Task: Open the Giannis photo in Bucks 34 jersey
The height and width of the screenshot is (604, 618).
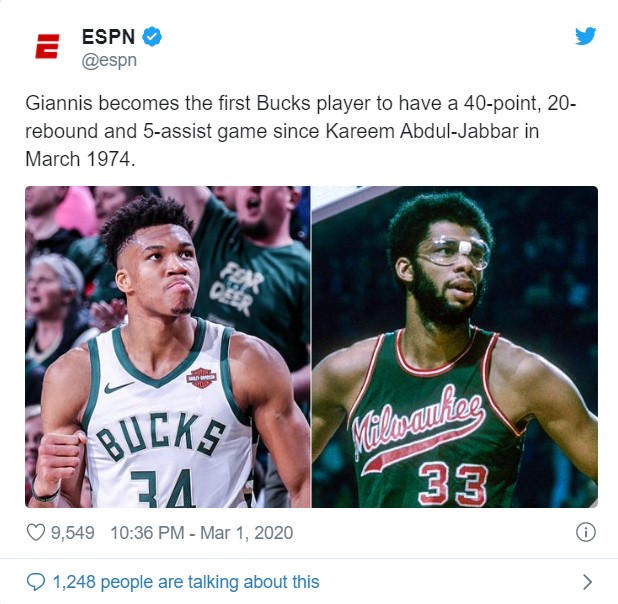Action: click(168, 347)
